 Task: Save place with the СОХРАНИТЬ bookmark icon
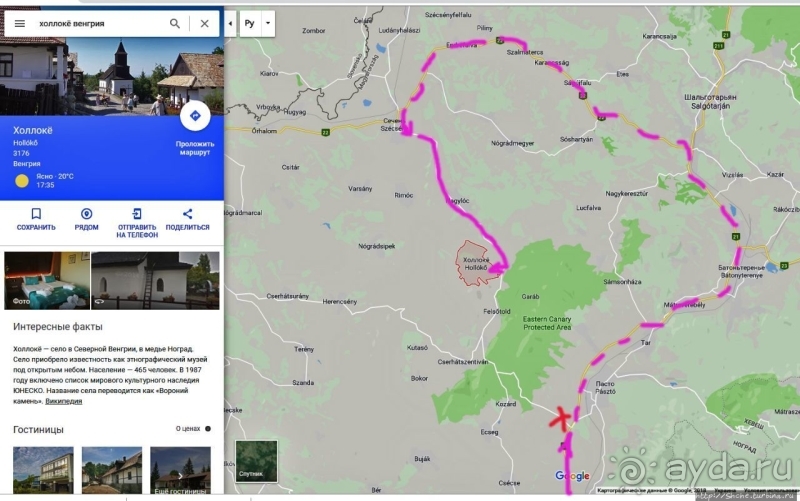coord(36,214)
